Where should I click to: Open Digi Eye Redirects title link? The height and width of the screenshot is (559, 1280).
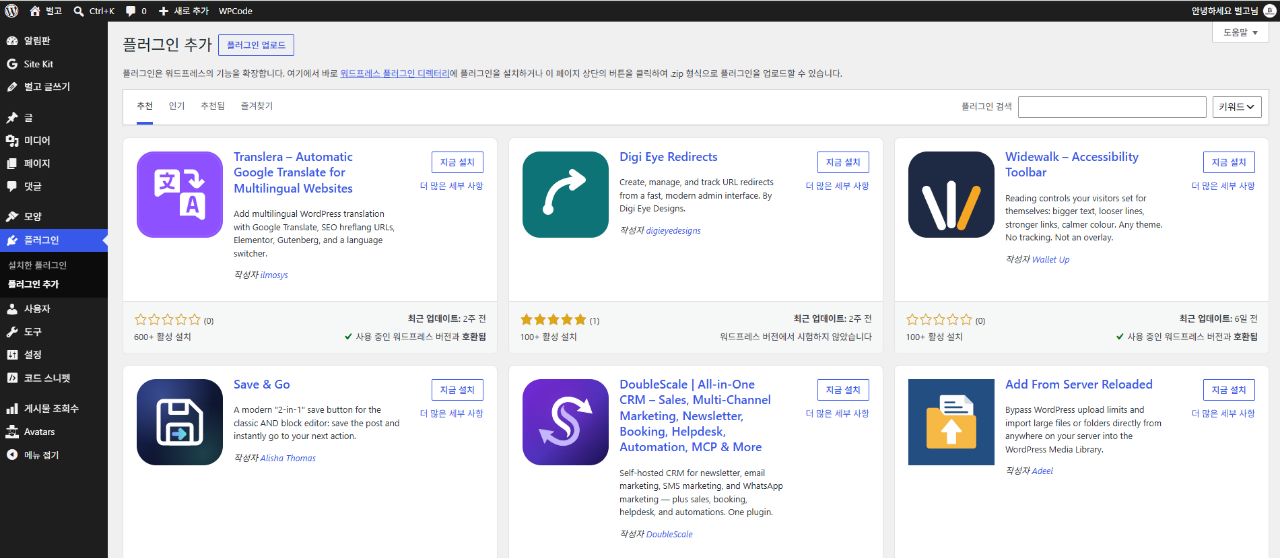click(668, 157)
